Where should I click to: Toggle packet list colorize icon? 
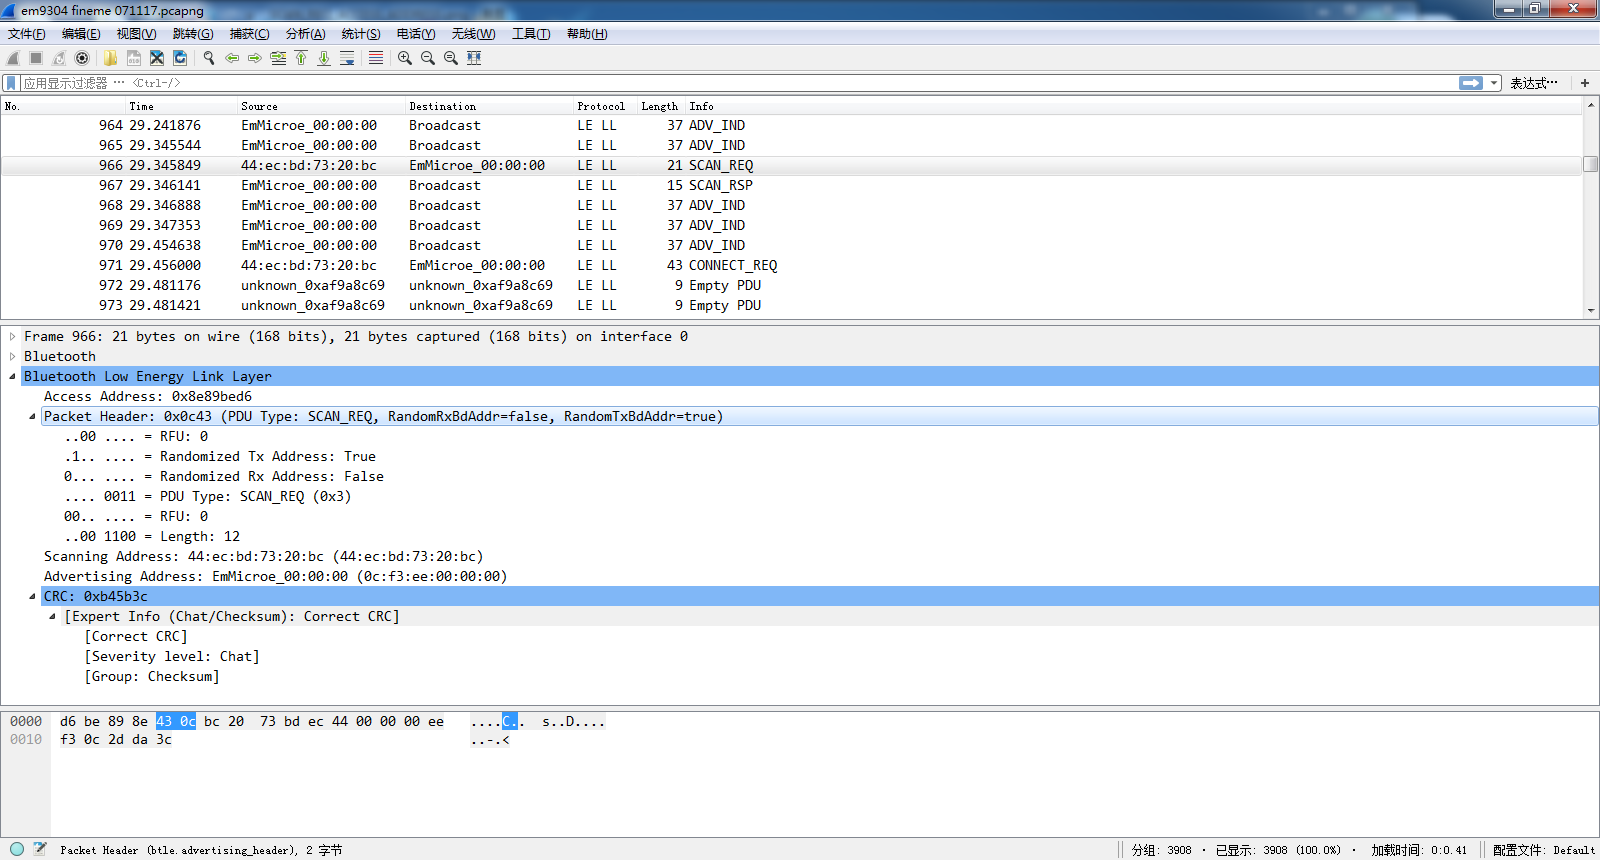pyautogui.click(x=376, y=58)
